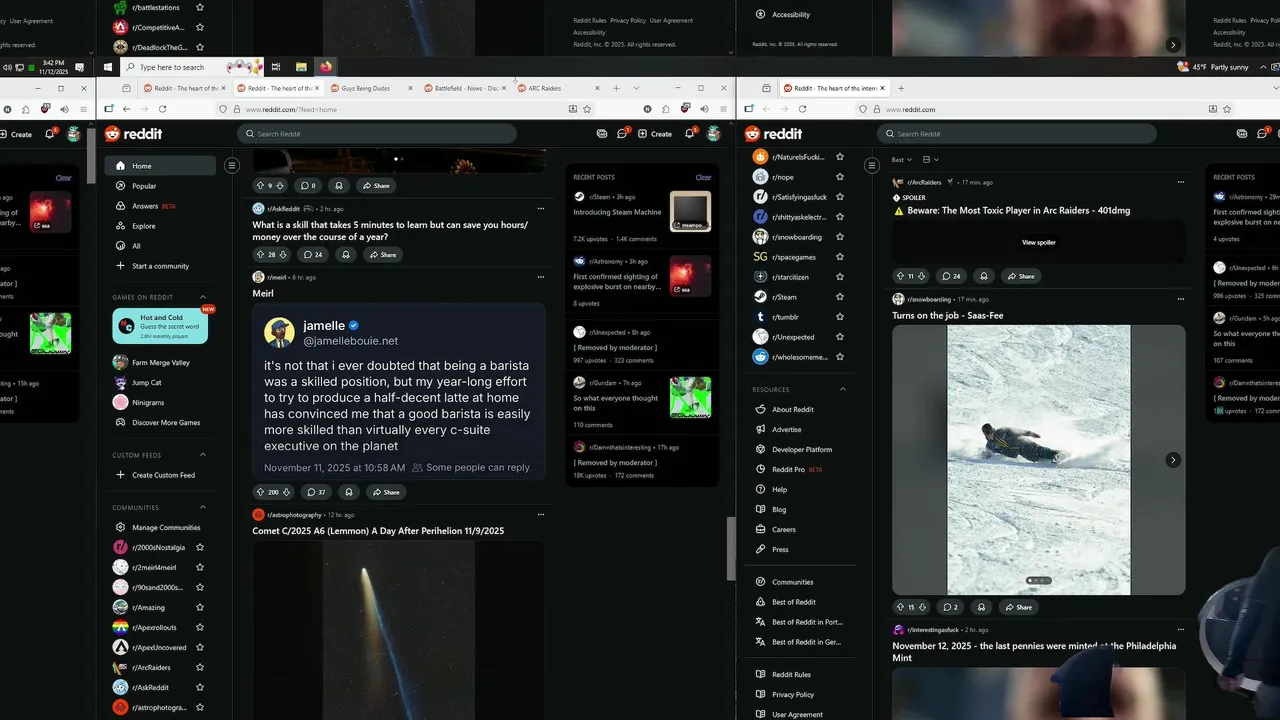The width and height of the screenshot is (1280, 720).
Task: Open Task View on the taskbar
Action: (x=276, y=67)
